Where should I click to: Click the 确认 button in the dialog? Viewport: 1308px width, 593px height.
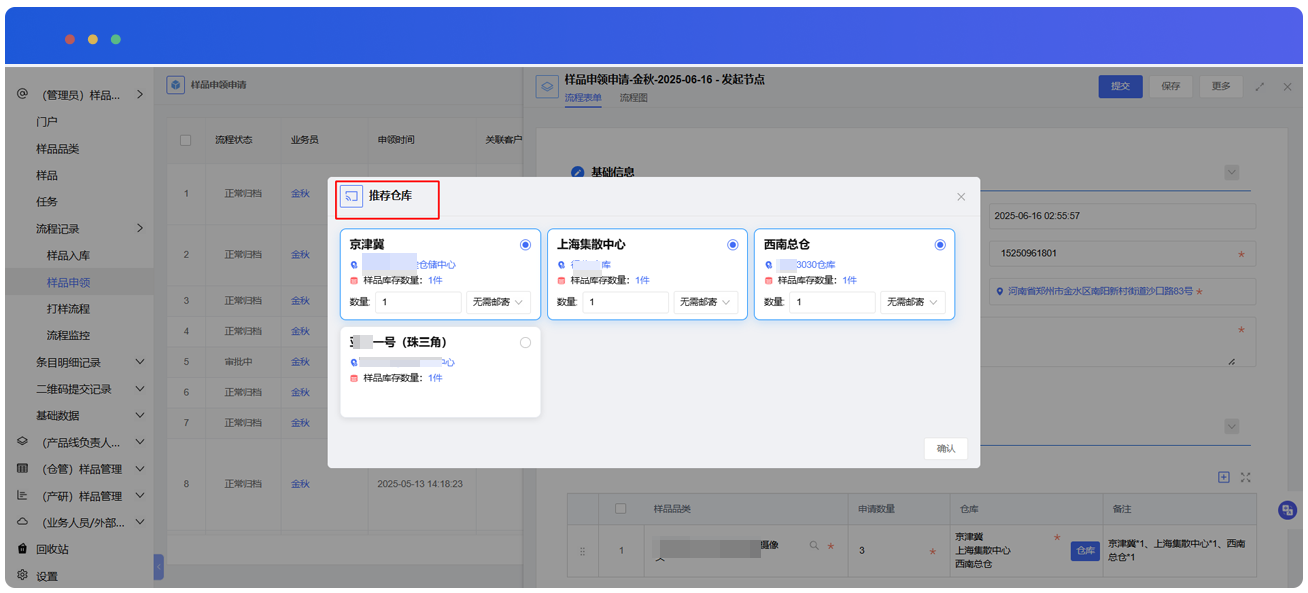945,449
